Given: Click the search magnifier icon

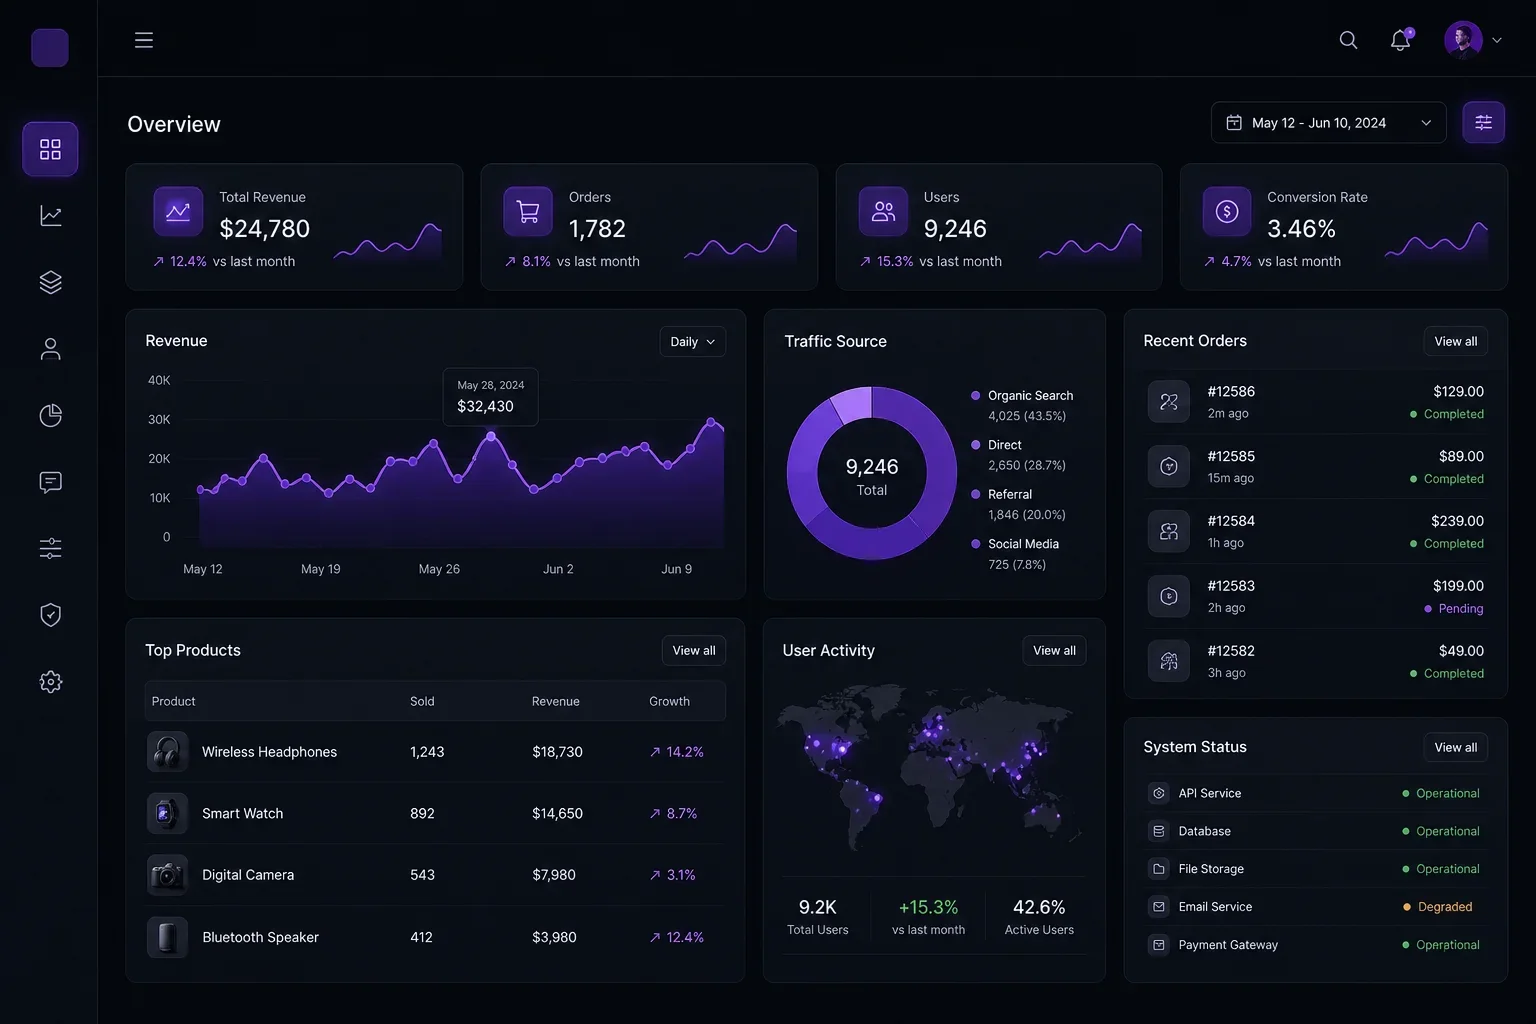Looking at the screenshot, I should click(x=1348, y=40).
